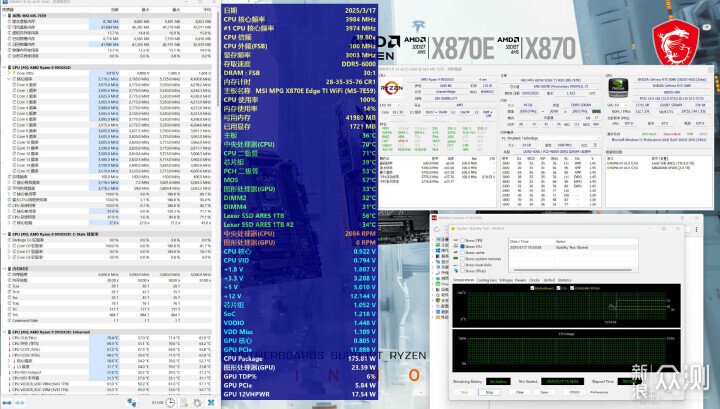Click the Stress GPU(s) graphics card icon
720x409 pixels.
(x=456, y=271)
